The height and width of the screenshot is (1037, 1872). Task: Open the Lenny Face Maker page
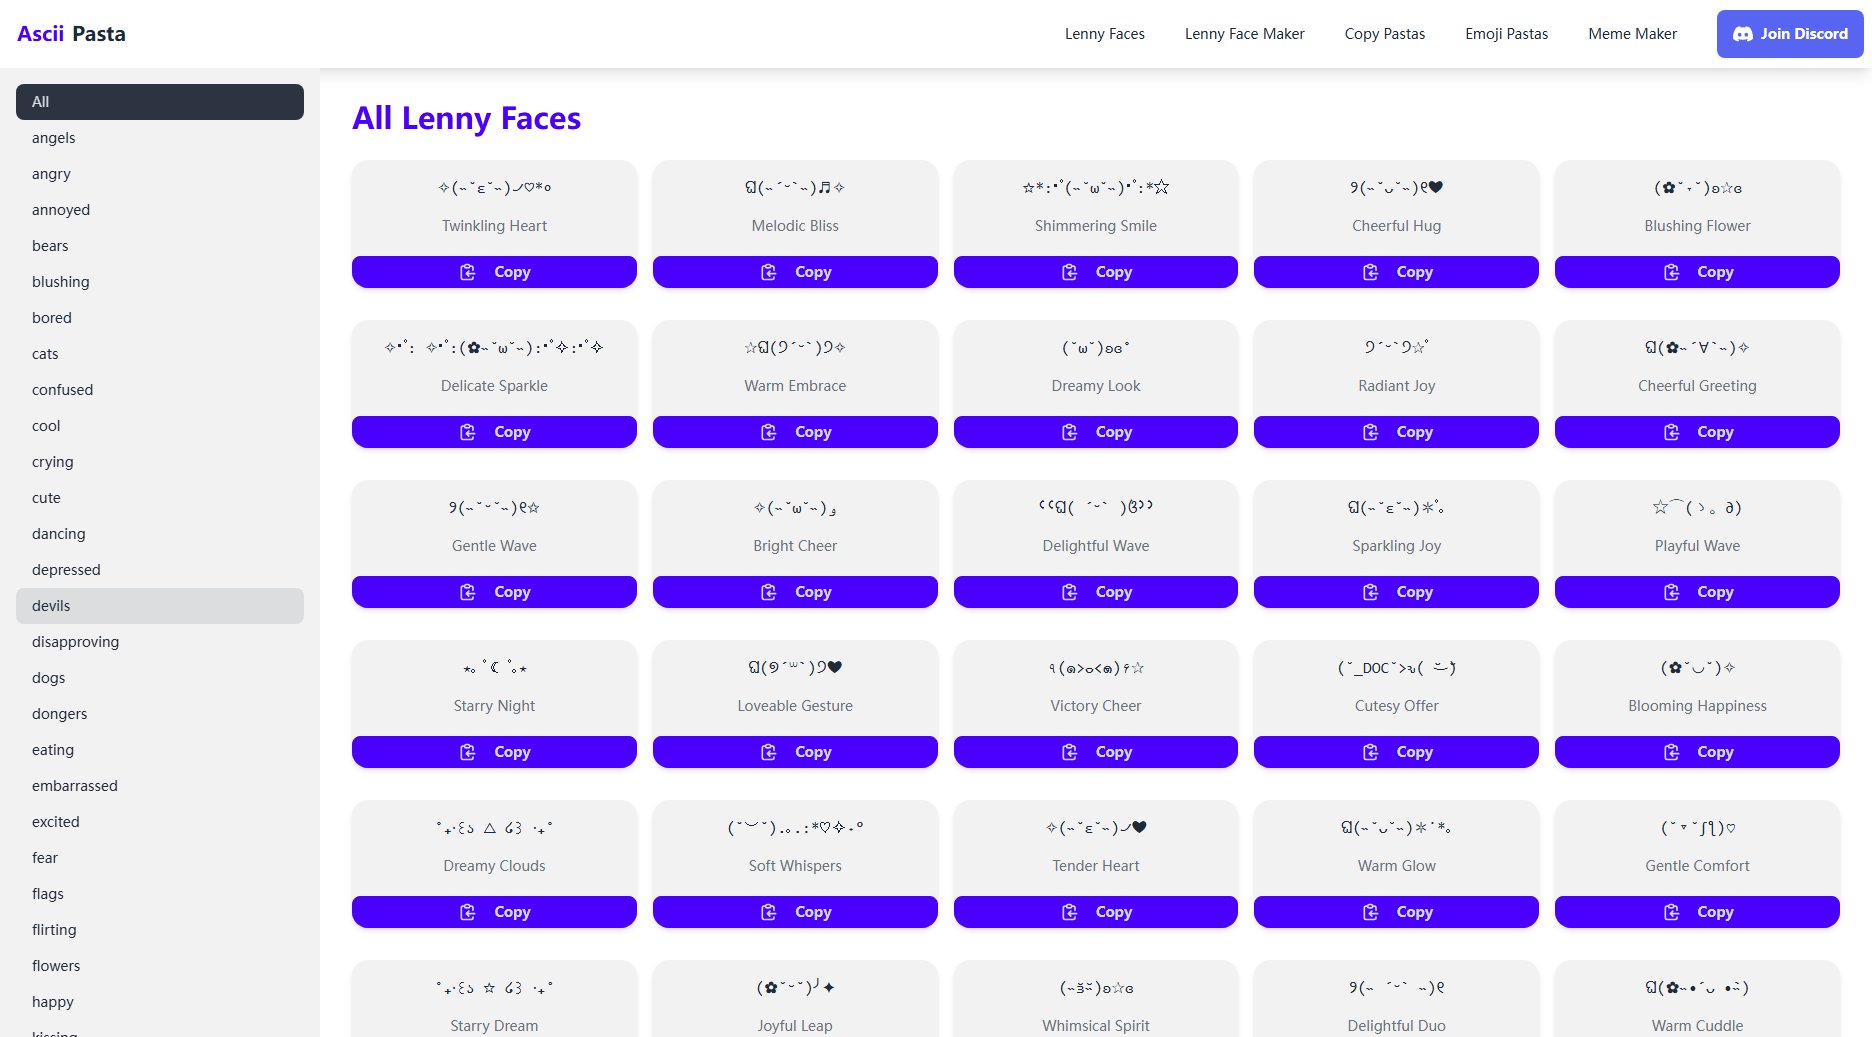point(1244,34)
